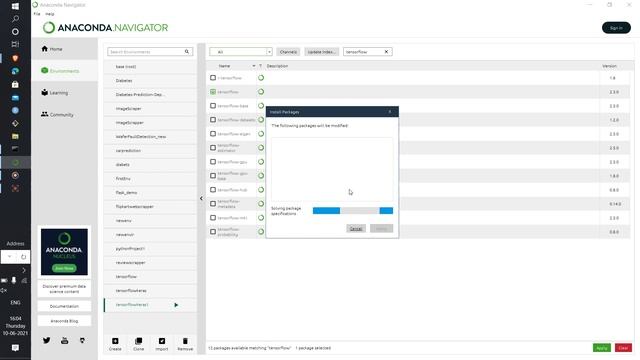Open the Community section in Navigator
This screenshot has height=360, width=640.
coord(57,115)
